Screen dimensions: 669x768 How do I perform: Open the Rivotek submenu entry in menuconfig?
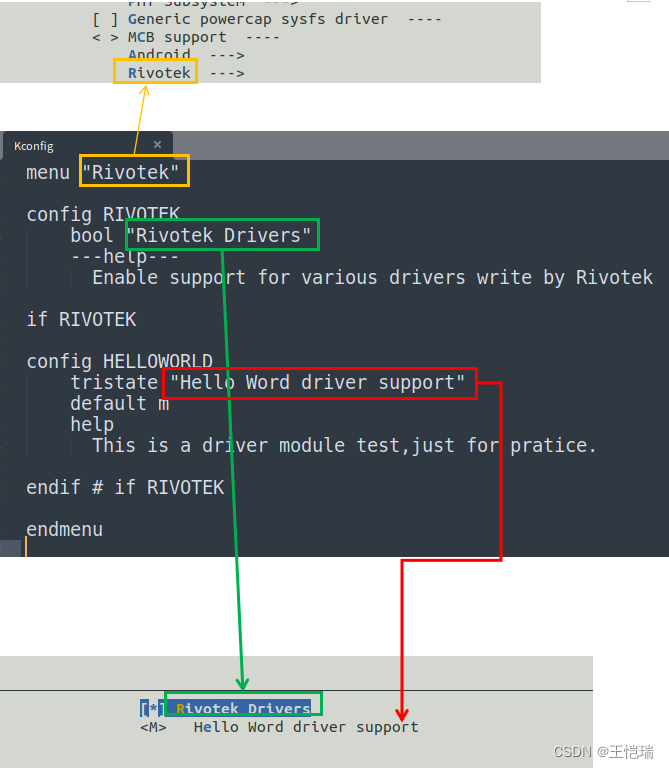tap(159, 73)
